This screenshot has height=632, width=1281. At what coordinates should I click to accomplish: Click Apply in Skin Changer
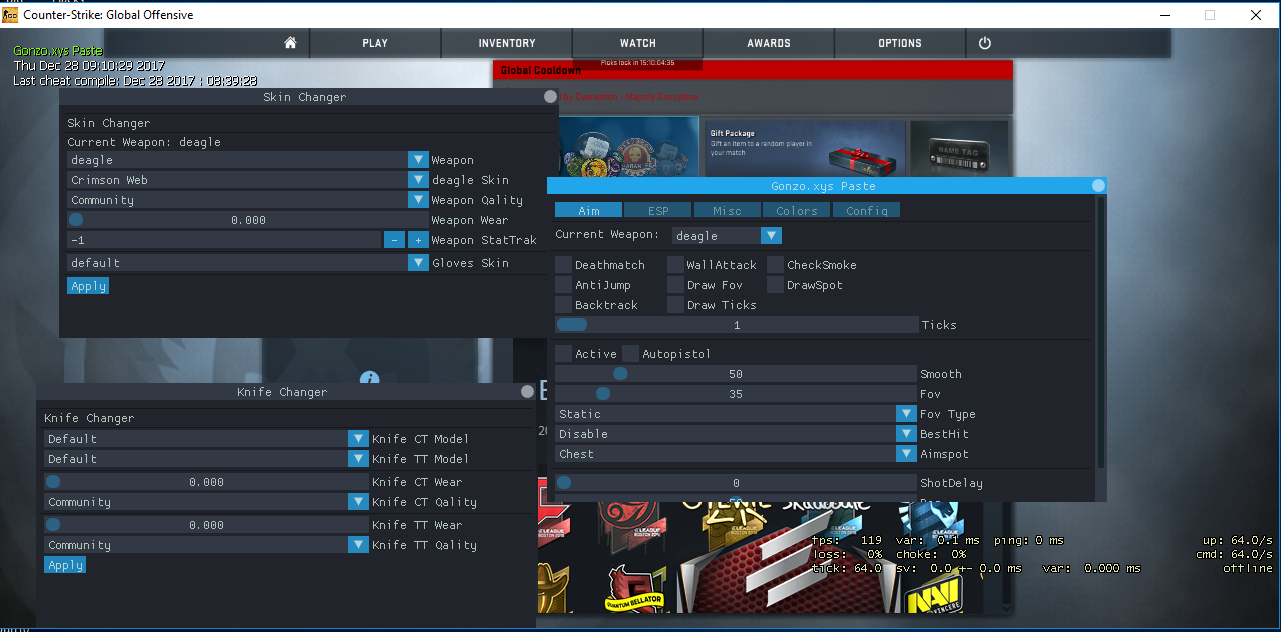[x=88, y=286]
